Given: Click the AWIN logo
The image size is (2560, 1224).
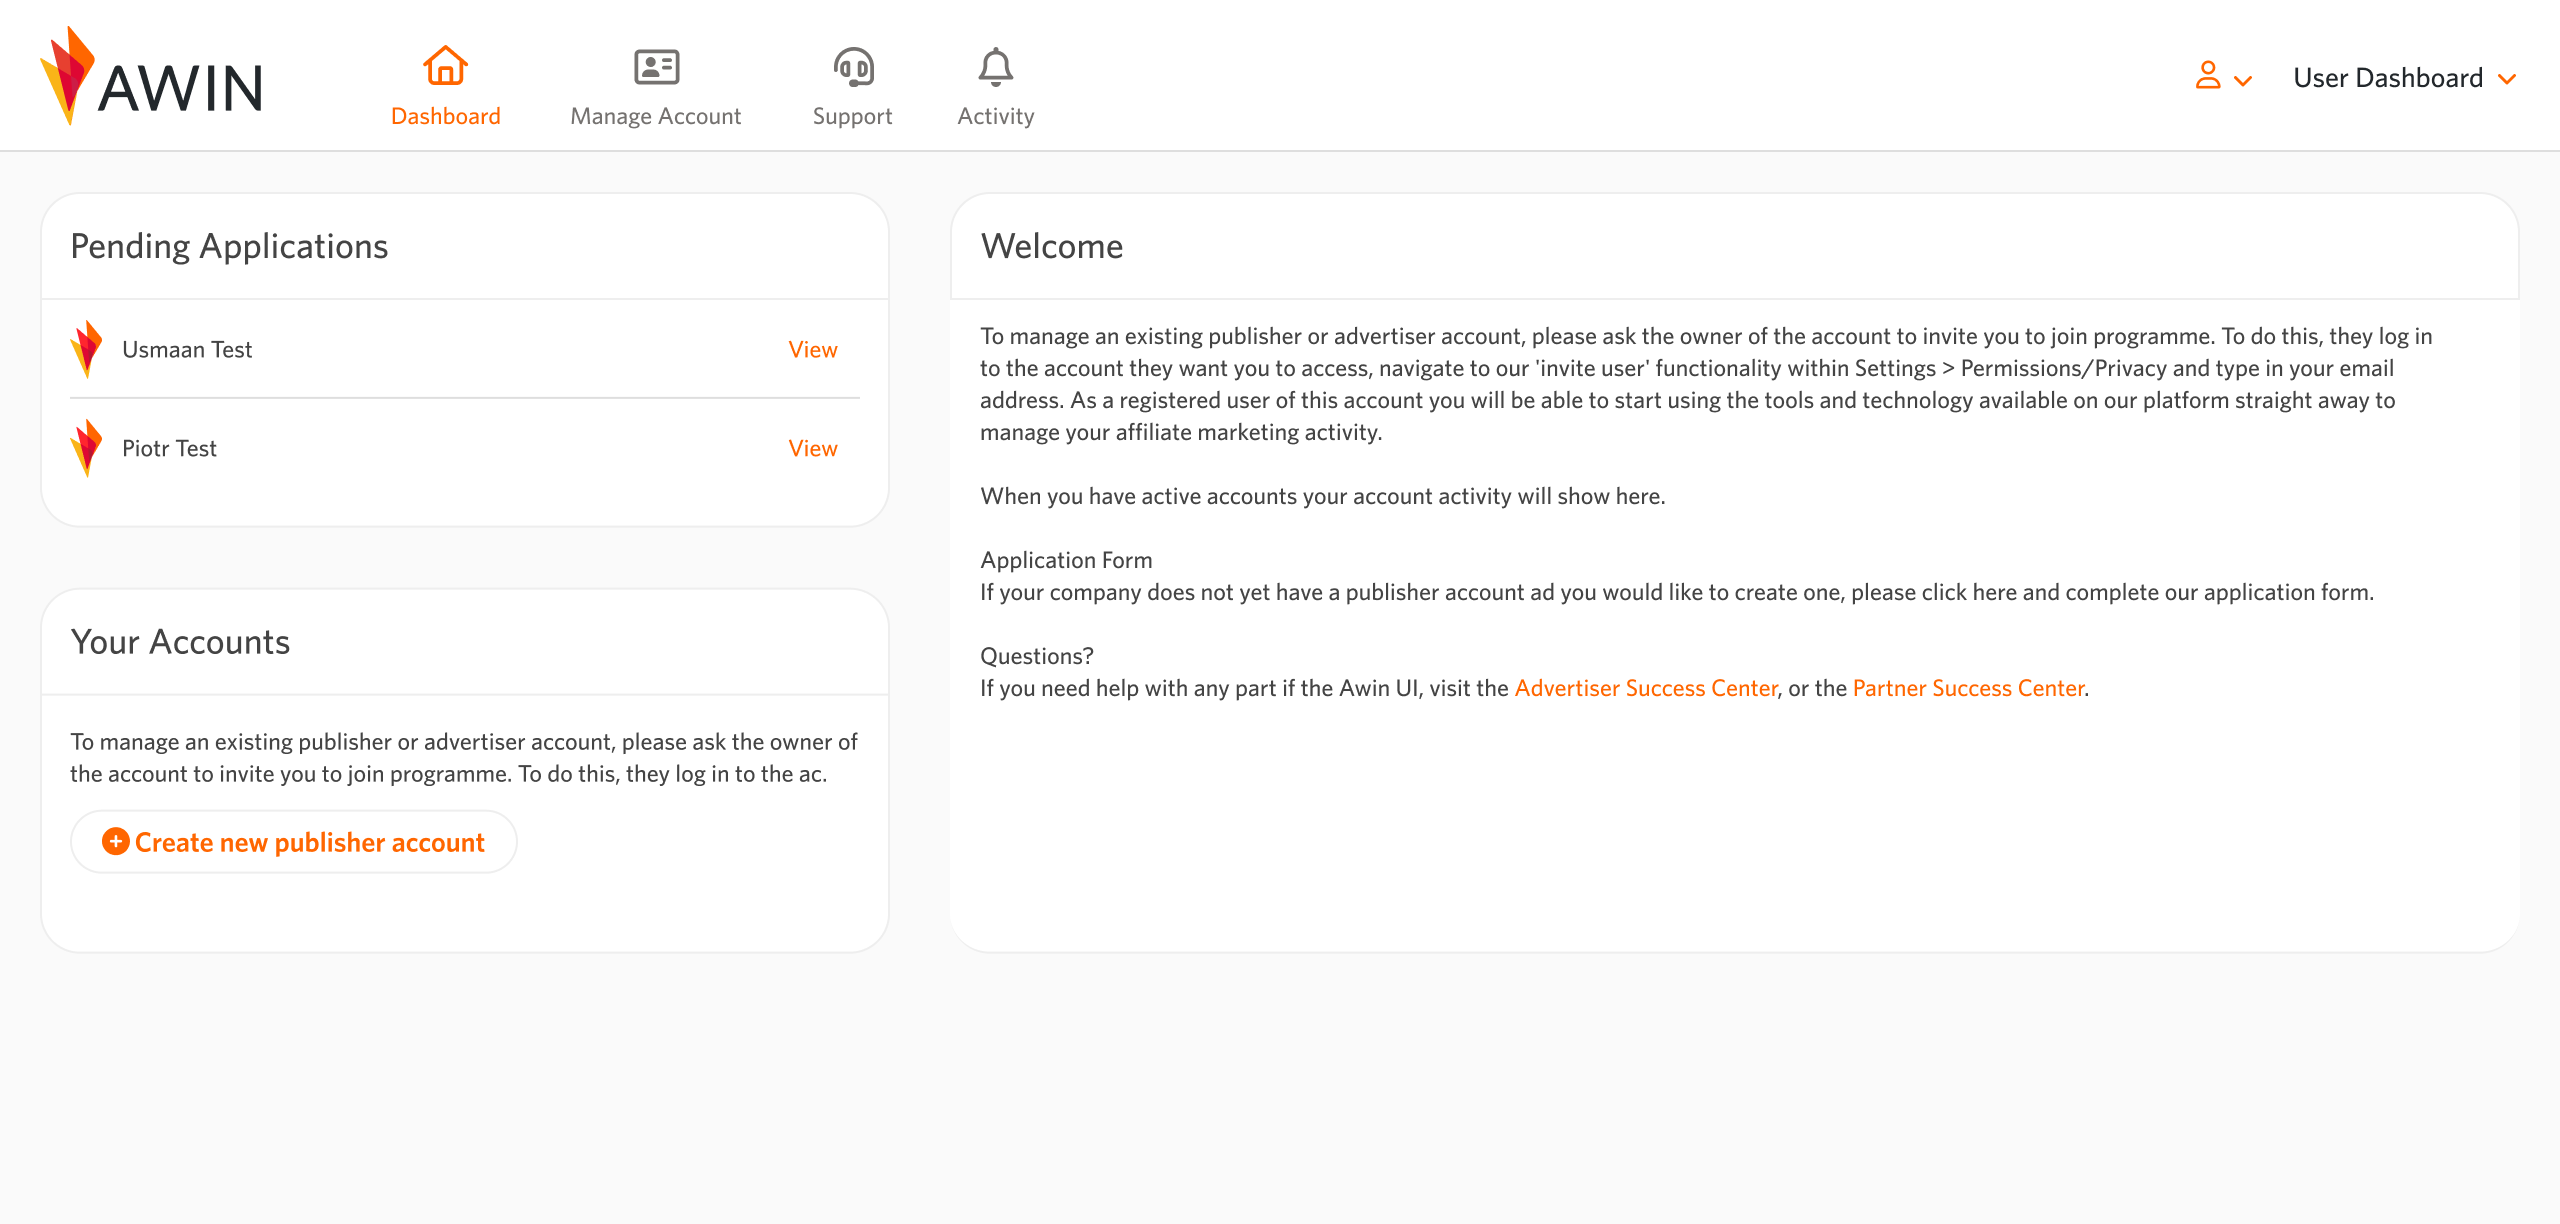Looking at the screenshot, I should click(x=152, y=78).
